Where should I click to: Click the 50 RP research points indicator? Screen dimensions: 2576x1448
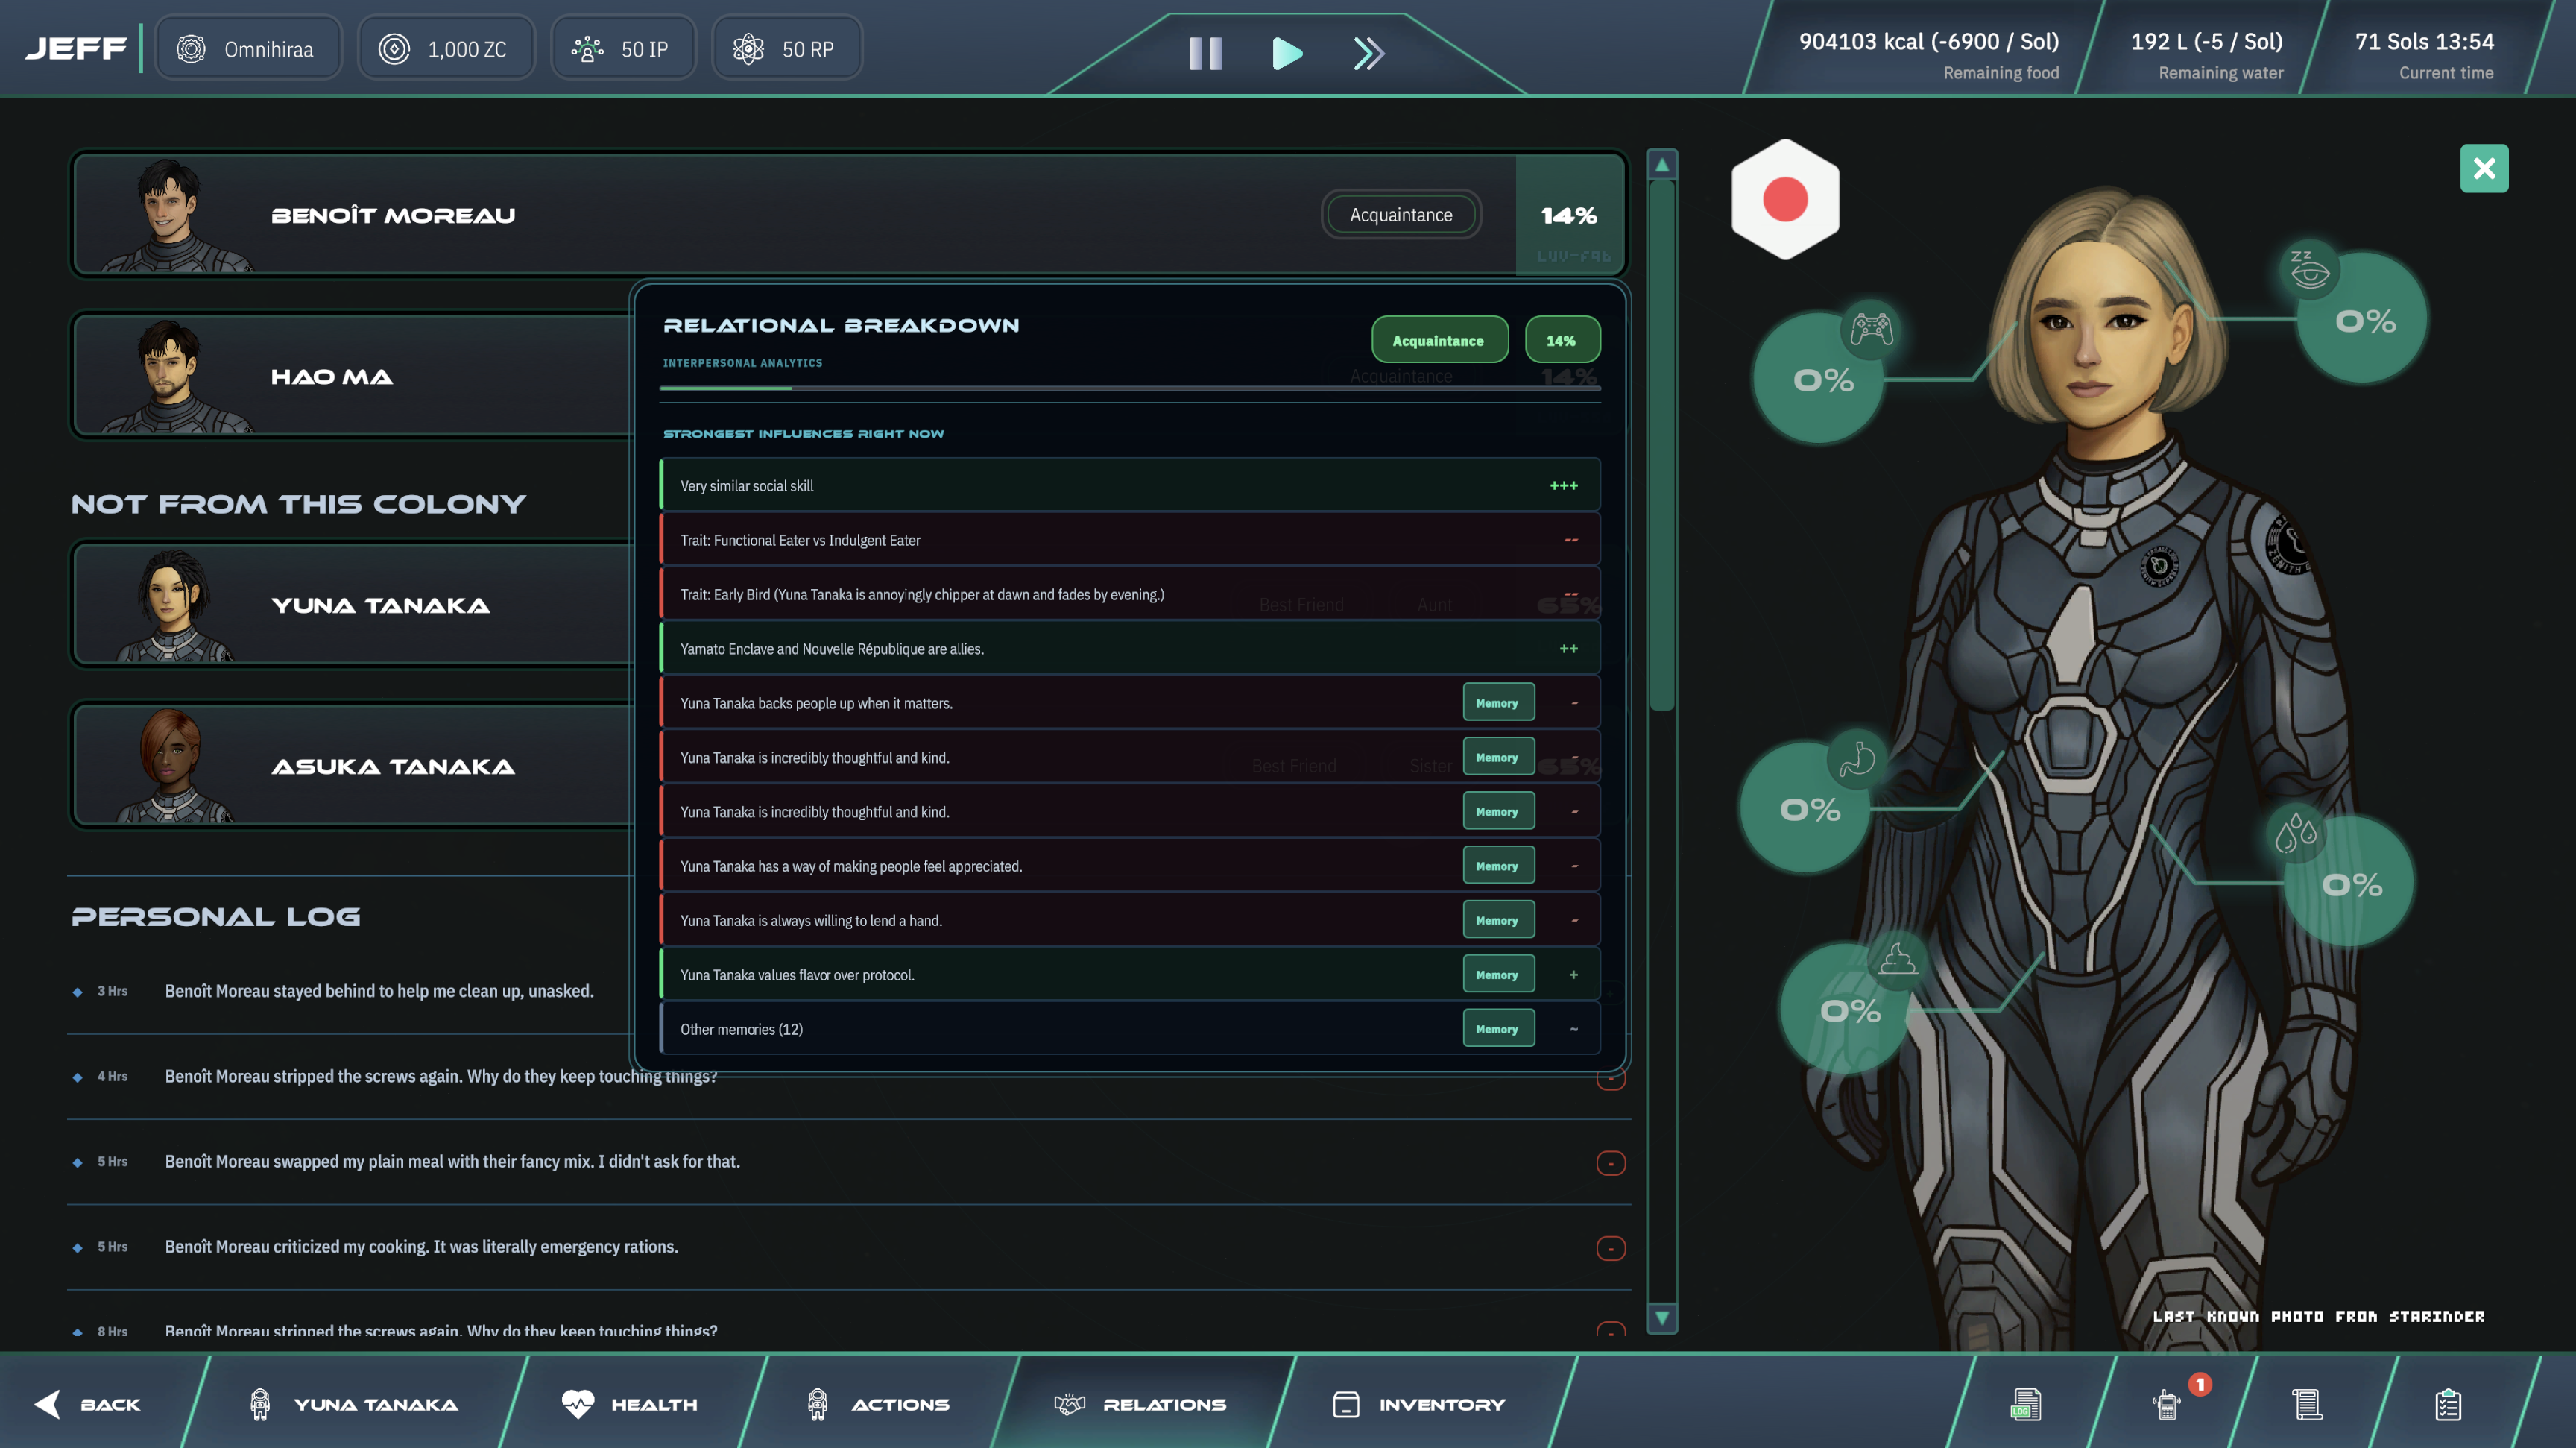coord(787,47)
